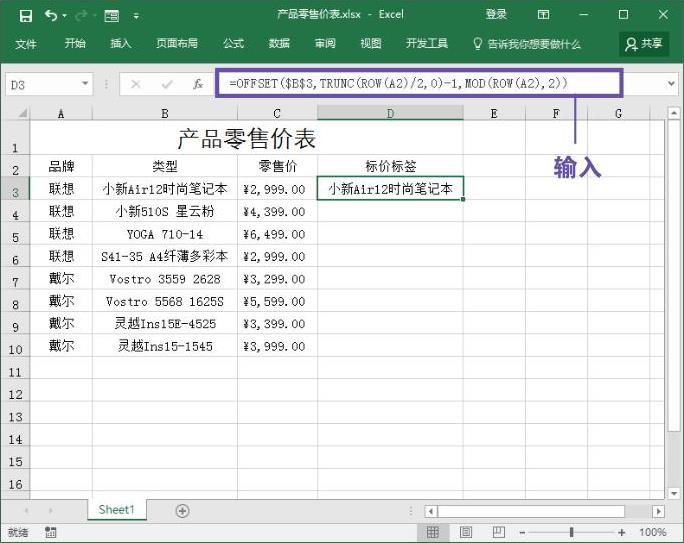Switch to Normal view icon
Image resolution: width=684 pixels, height=543 pixels.
433,532
